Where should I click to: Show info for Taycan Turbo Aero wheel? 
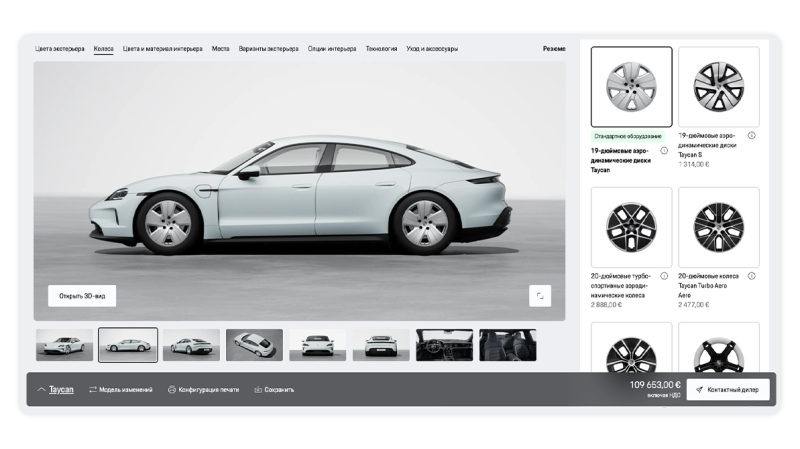(752, 276)
